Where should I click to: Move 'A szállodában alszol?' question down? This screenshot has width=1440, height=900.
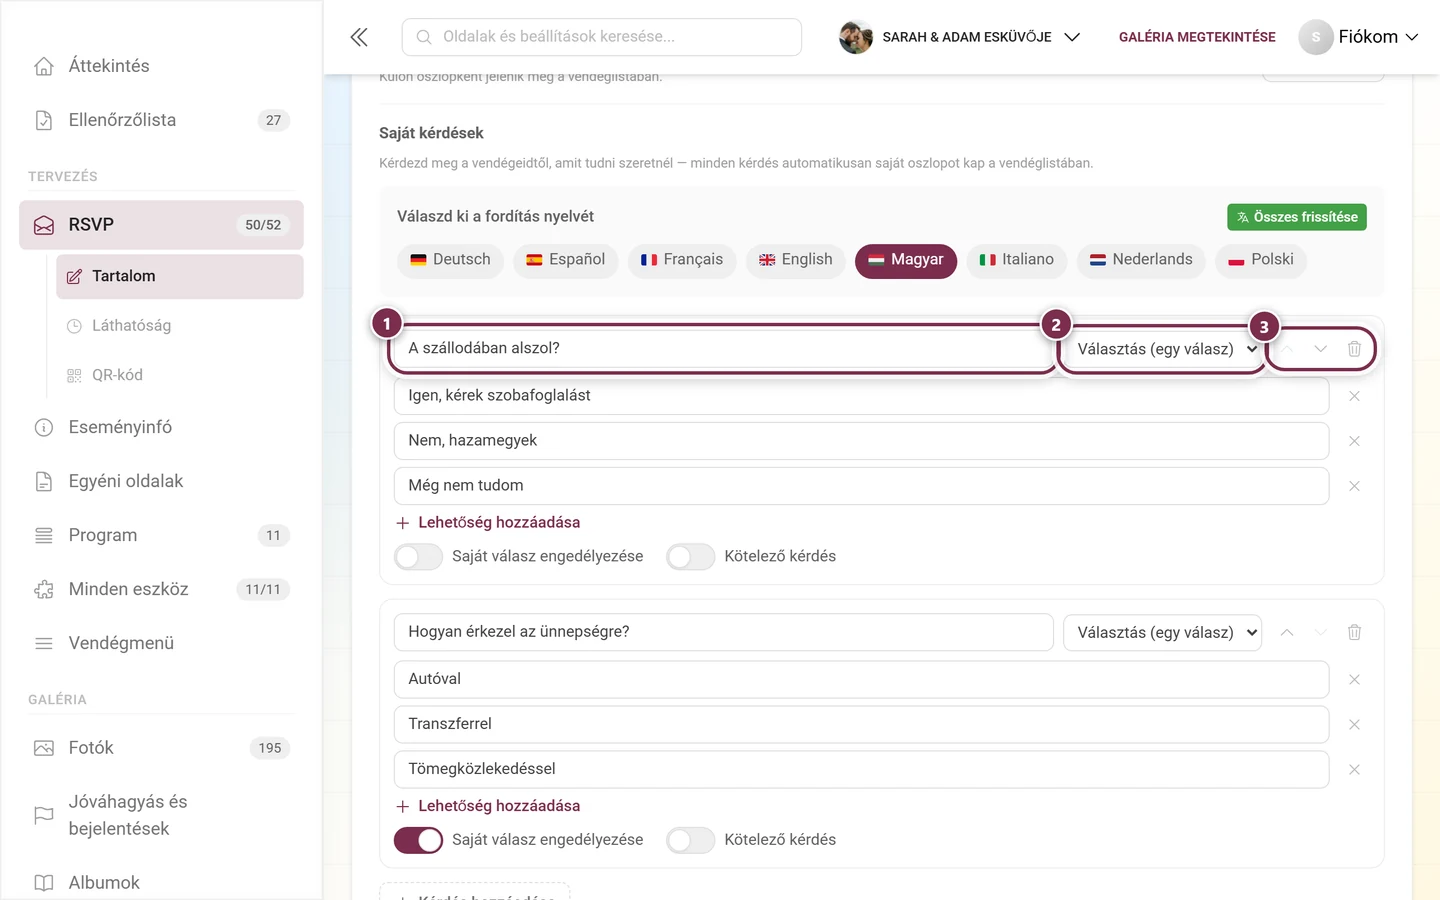click(x=1321, y=349)
